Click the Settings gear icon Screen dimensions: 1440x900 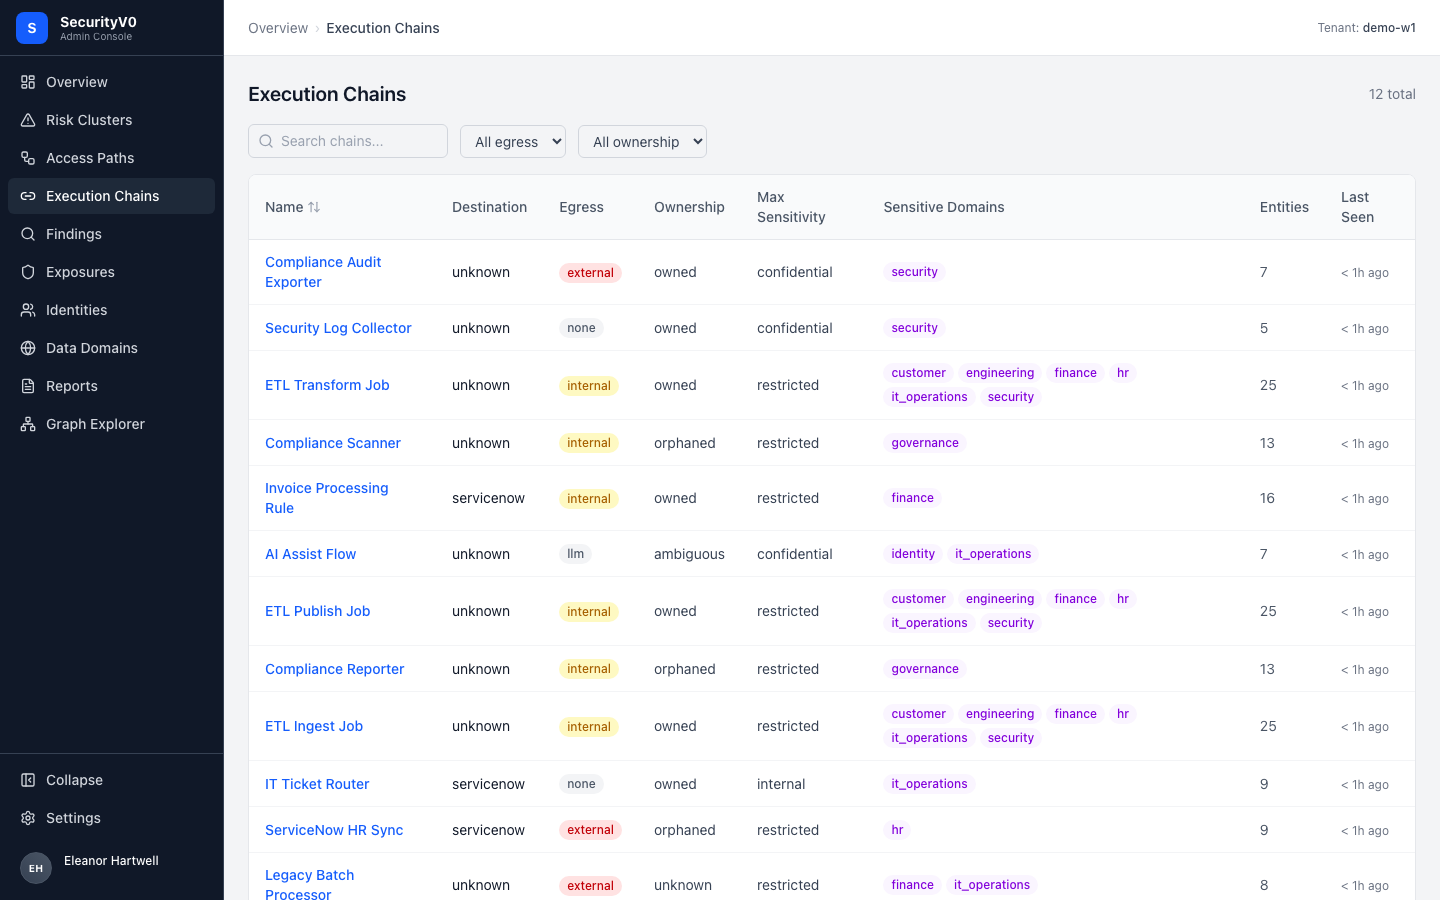pos(28,818)
